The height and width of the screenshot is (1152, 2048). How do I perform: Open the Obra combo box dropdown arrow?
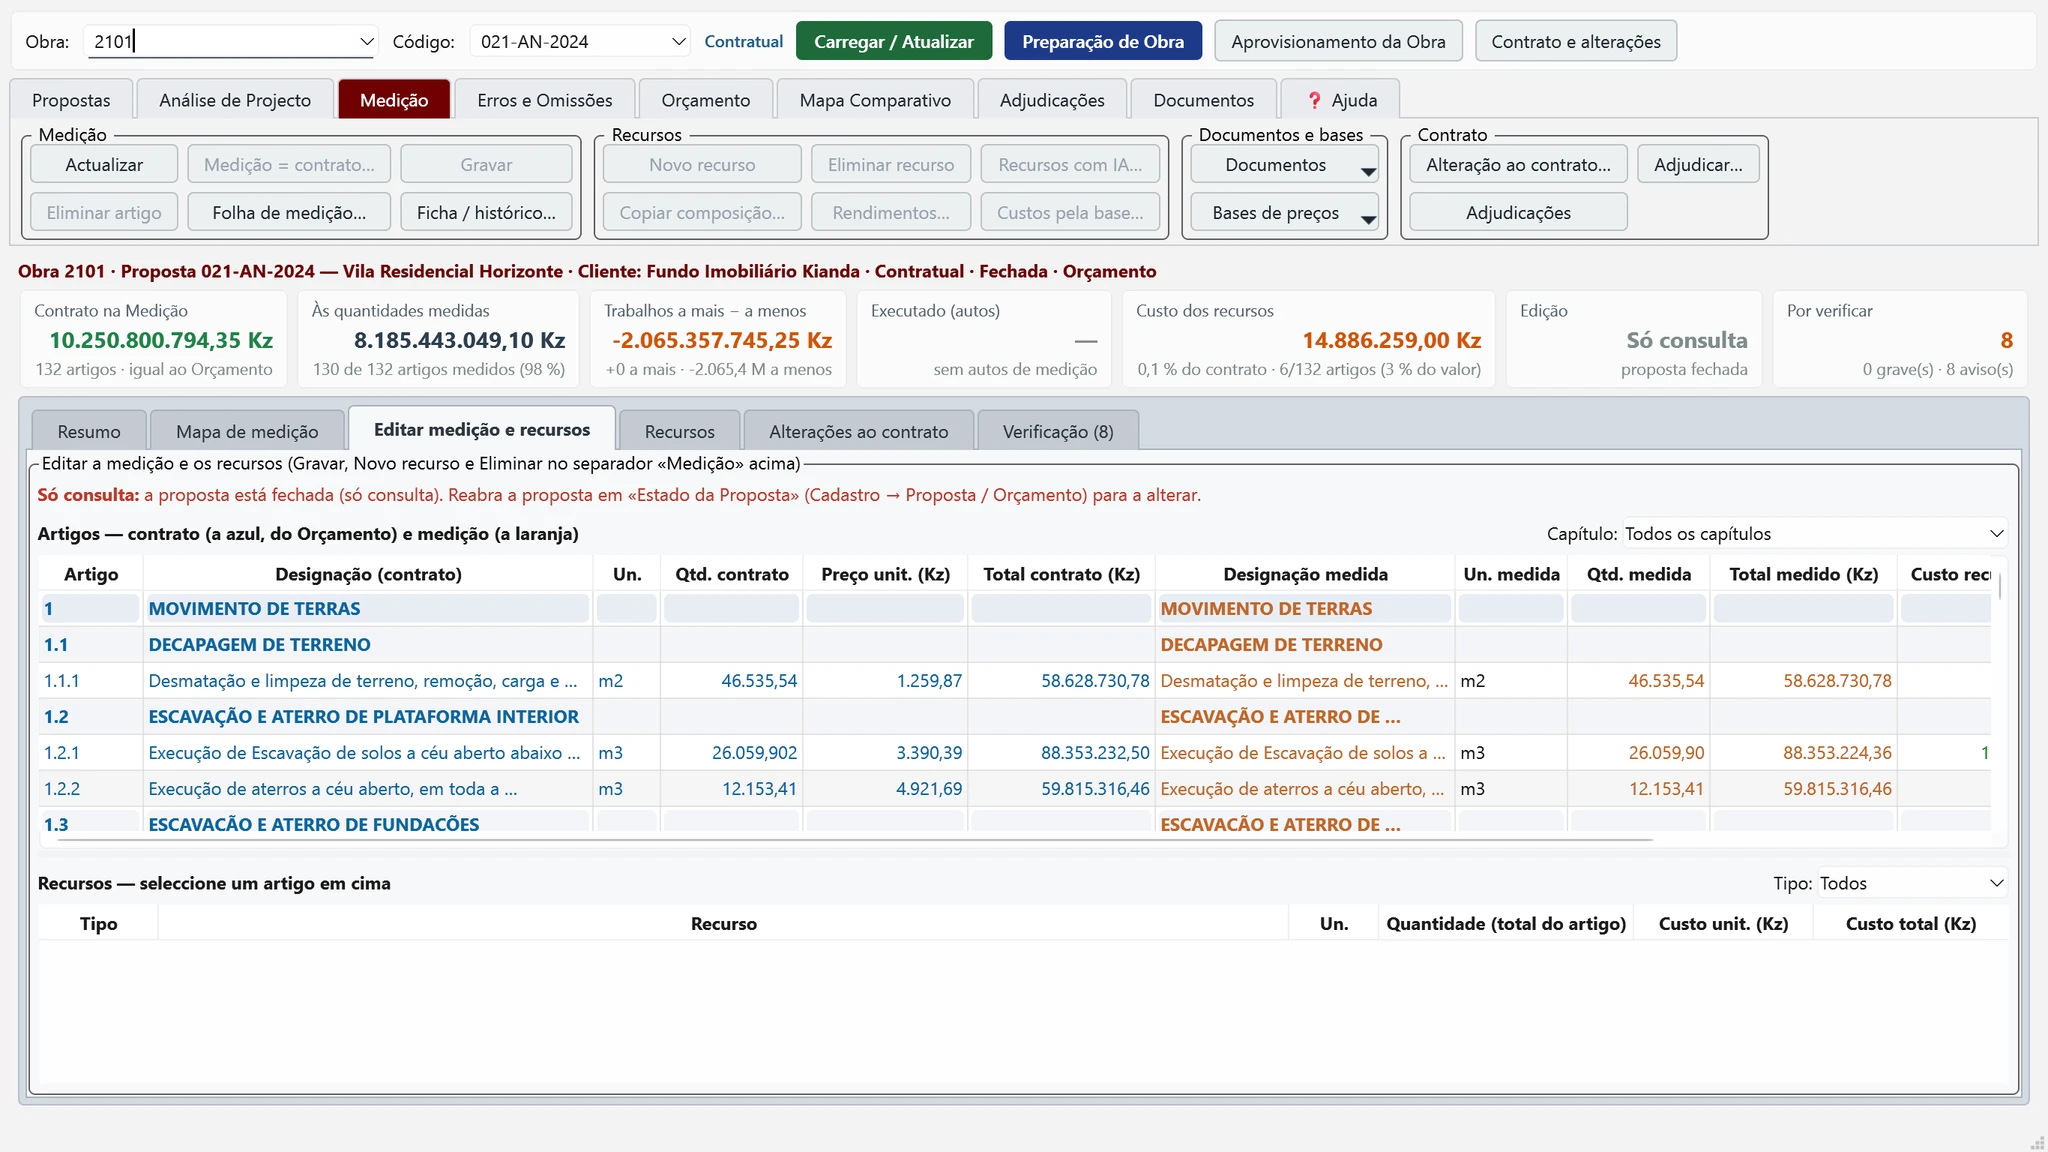[367, 42]
